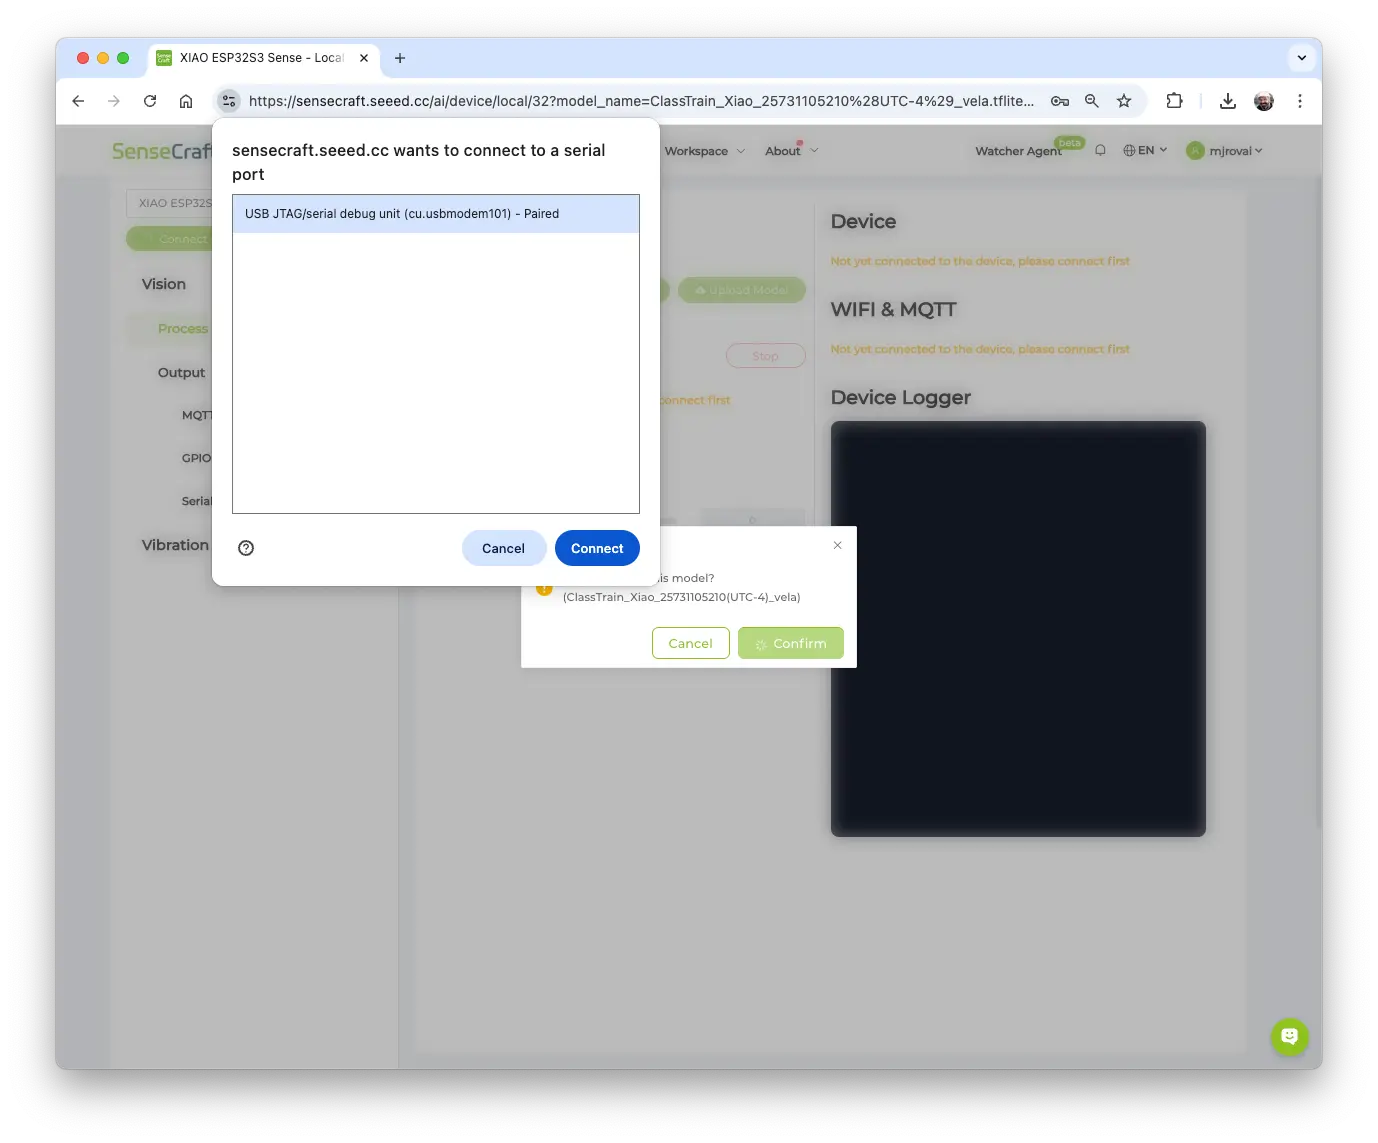Expand the tab search chevron

coord(1301,58)
